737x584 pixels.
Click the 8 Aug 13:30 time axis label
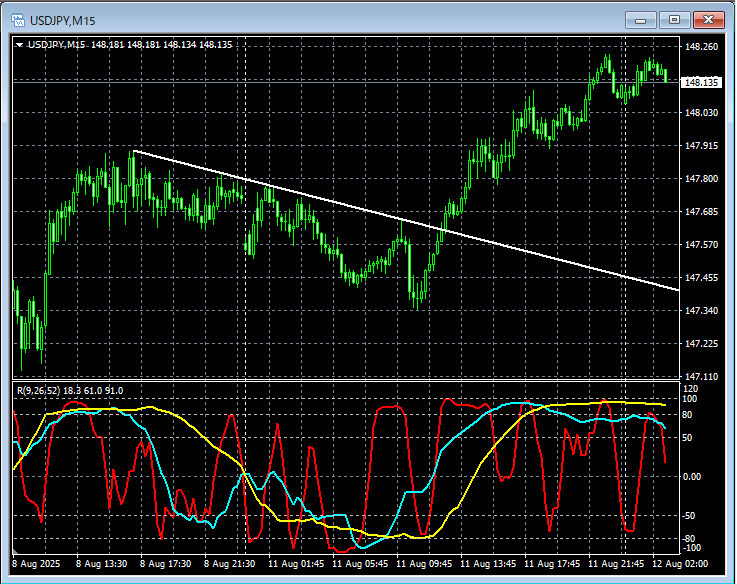point(102,563)
